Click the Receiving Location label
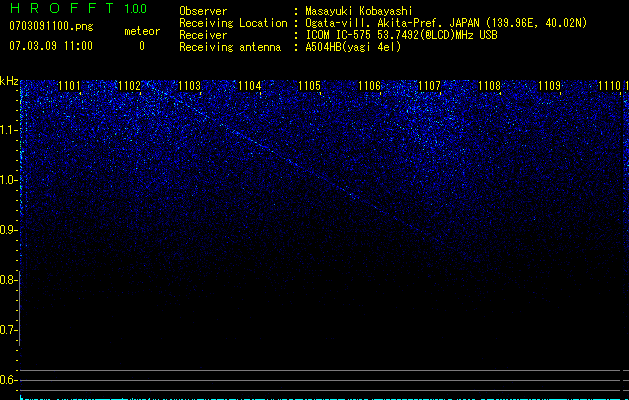The width and height of the screenshot is (629, 400). (233, 23)
